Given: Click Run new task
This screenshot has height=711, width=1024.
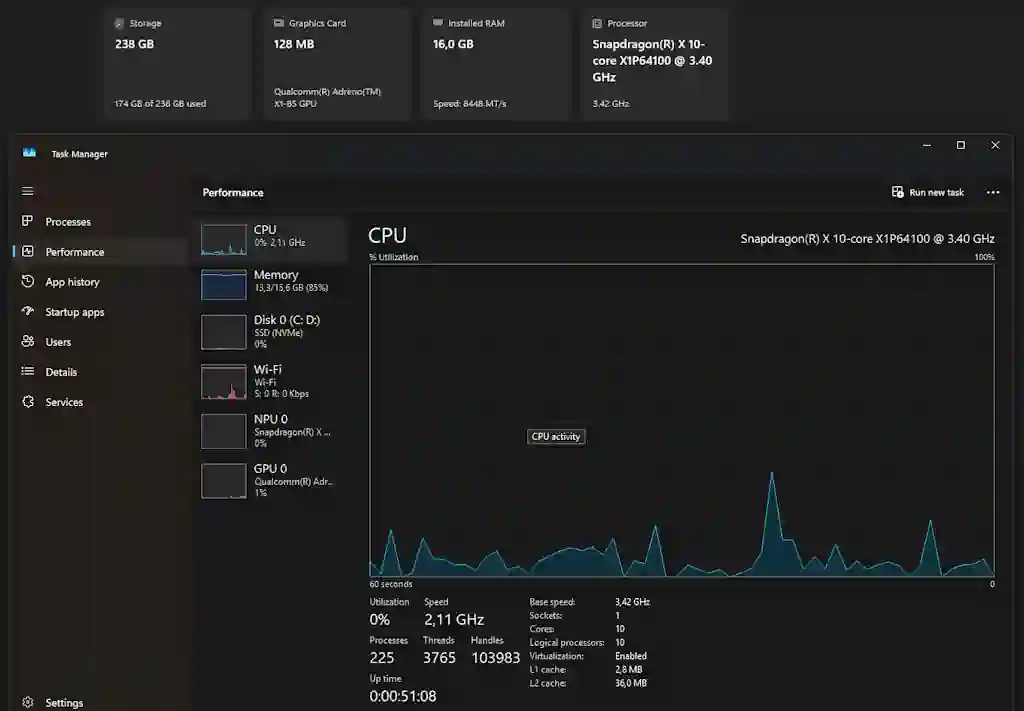Looking at the screenshot, I should coord(928,192).
